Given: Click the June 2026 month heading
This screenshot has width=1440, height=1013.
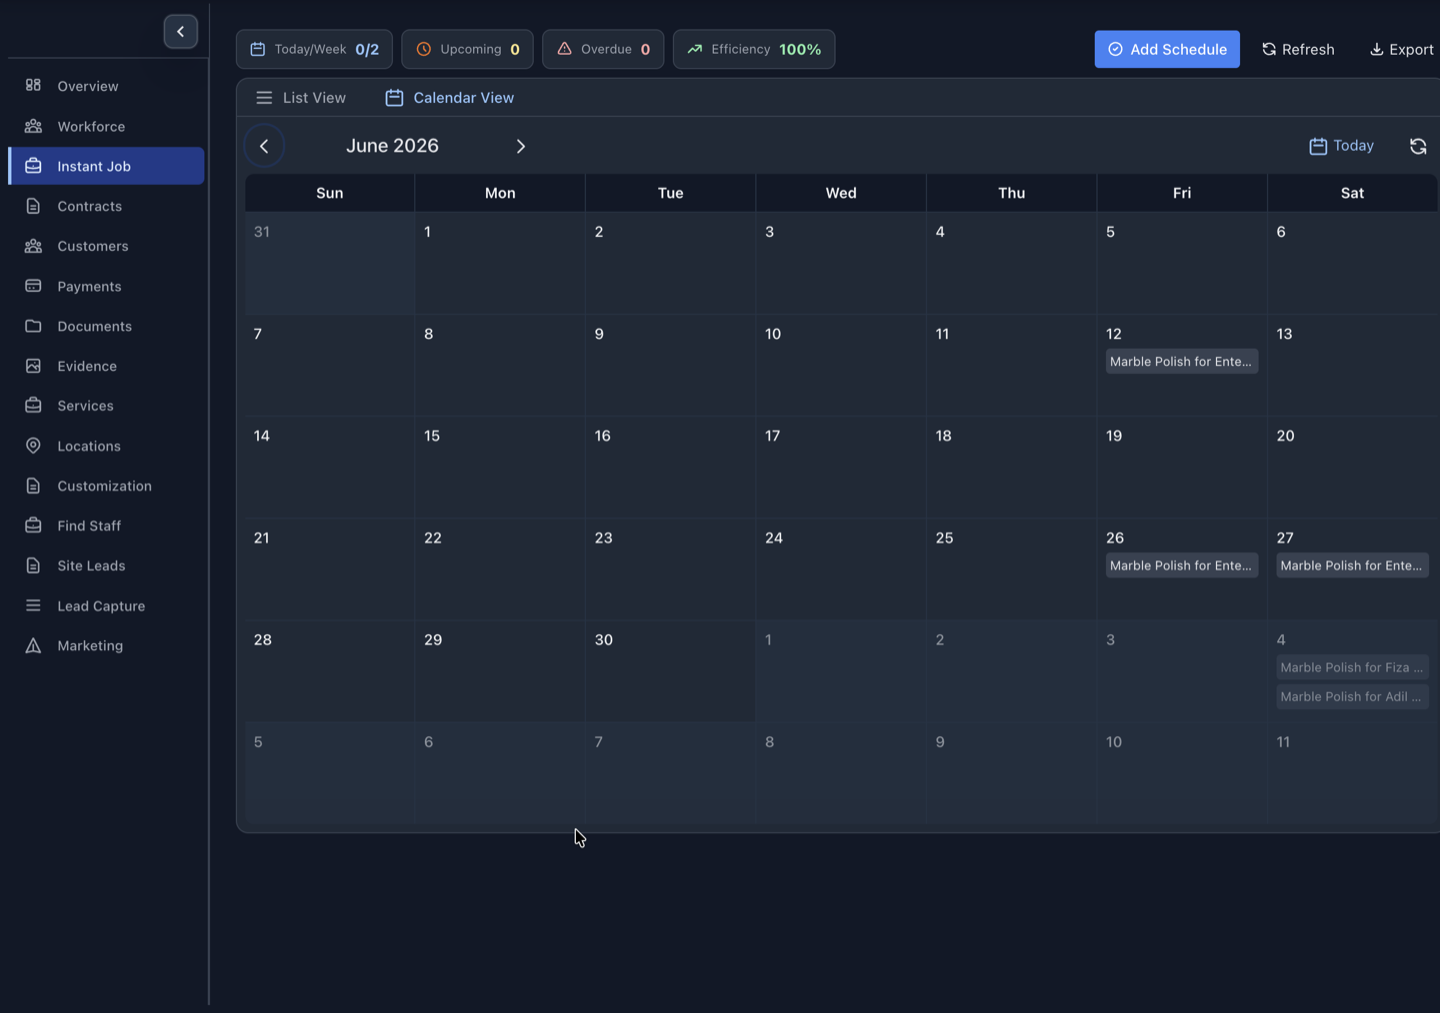Looking at the screenshot, I should [x=392, y=146].
